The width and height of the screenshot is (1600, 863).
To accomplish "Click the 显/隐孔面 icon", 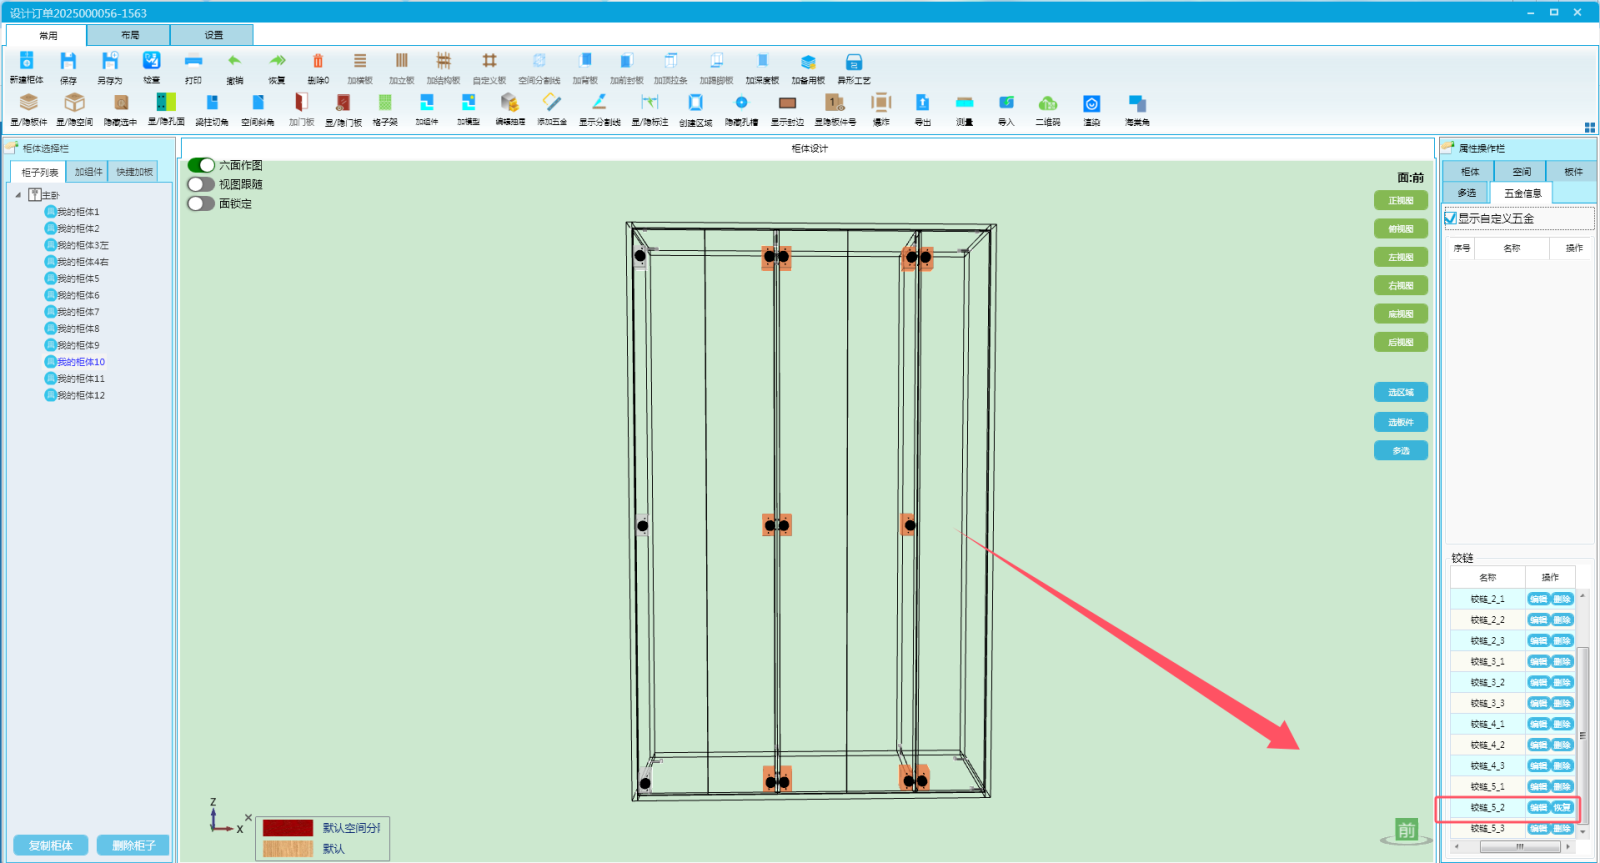I will 166,102.
